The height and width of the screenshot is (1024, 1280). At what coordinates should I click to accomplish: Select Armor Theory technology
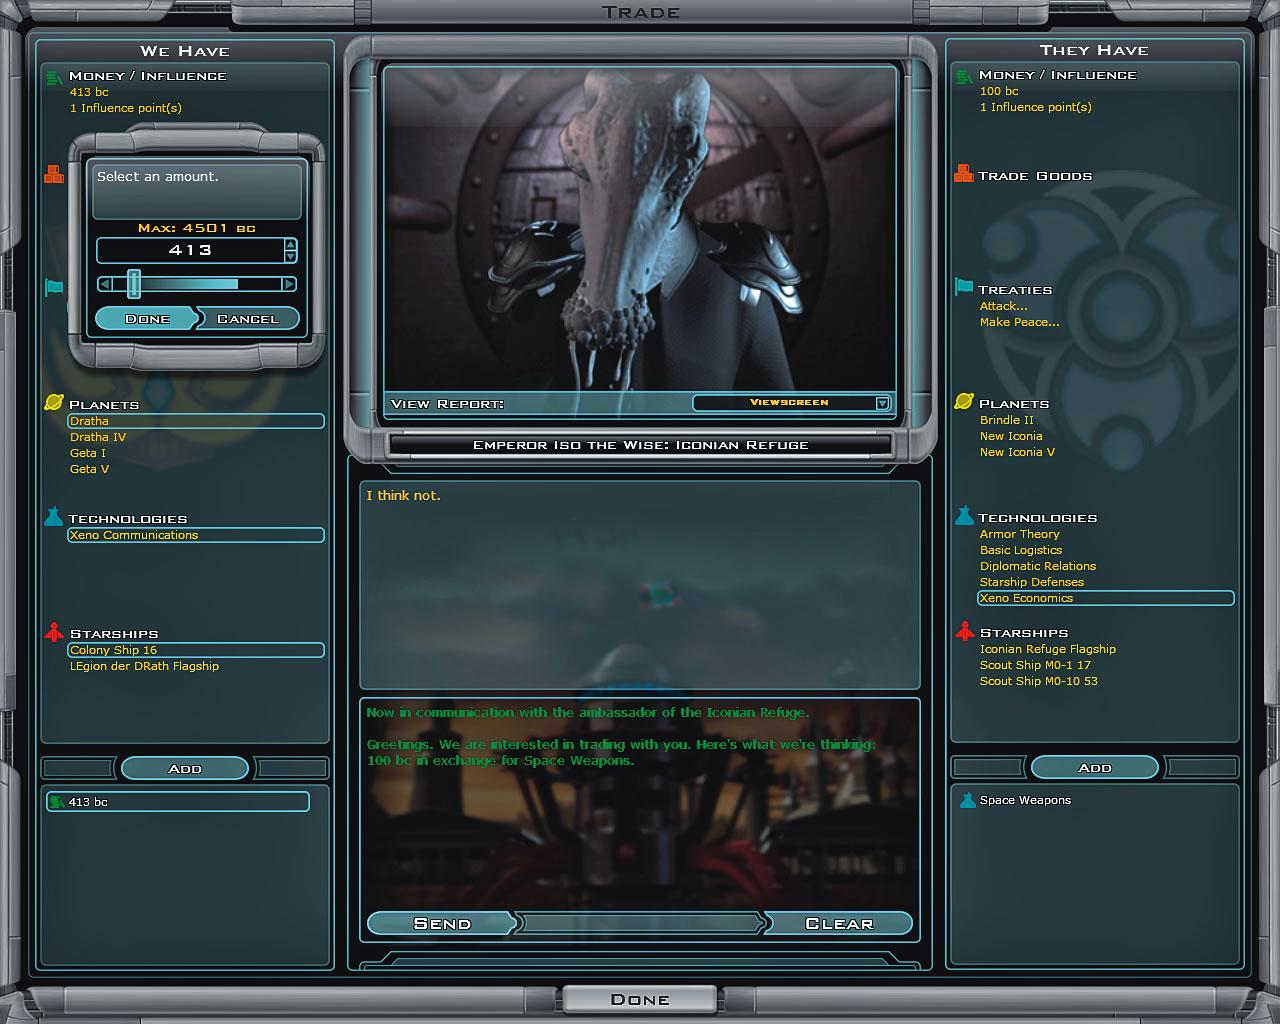click(x=1020, y=534)
